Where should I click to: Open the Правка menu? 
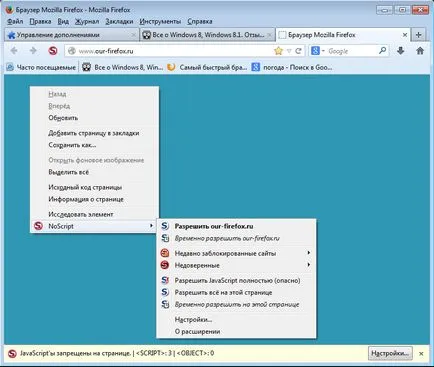click(x=40, y=22)
